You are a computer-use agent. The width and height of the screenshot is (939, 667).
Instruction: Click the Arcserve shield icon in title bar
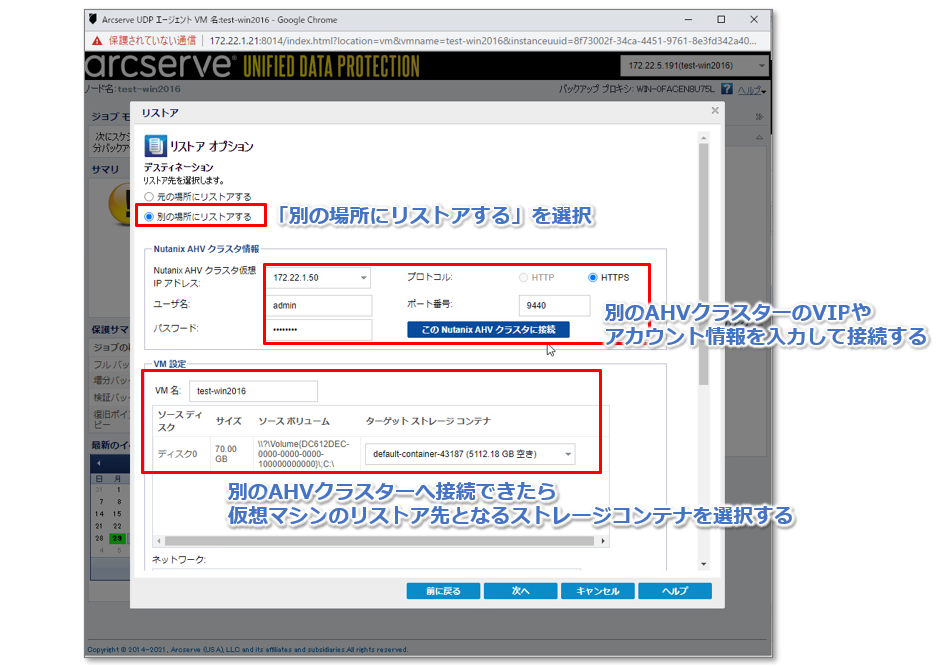93,19
